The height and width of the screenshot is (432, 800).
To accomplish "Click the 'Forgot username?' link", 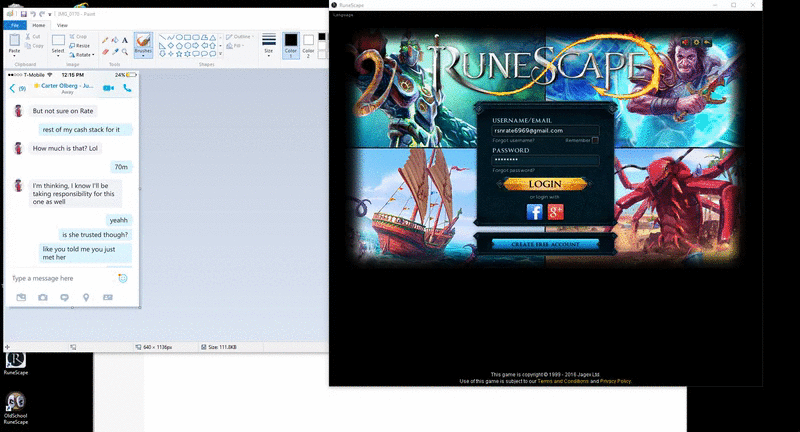I will click(513, 140).
